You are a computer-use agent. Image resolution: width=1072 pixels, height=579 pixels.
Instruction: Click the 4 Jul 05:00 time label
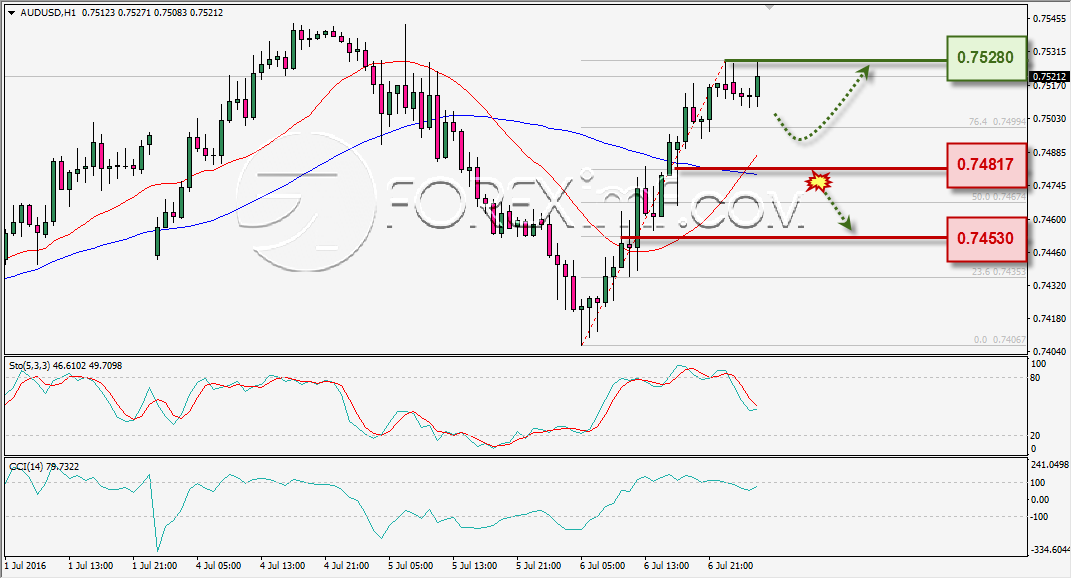tap(219, 565)
